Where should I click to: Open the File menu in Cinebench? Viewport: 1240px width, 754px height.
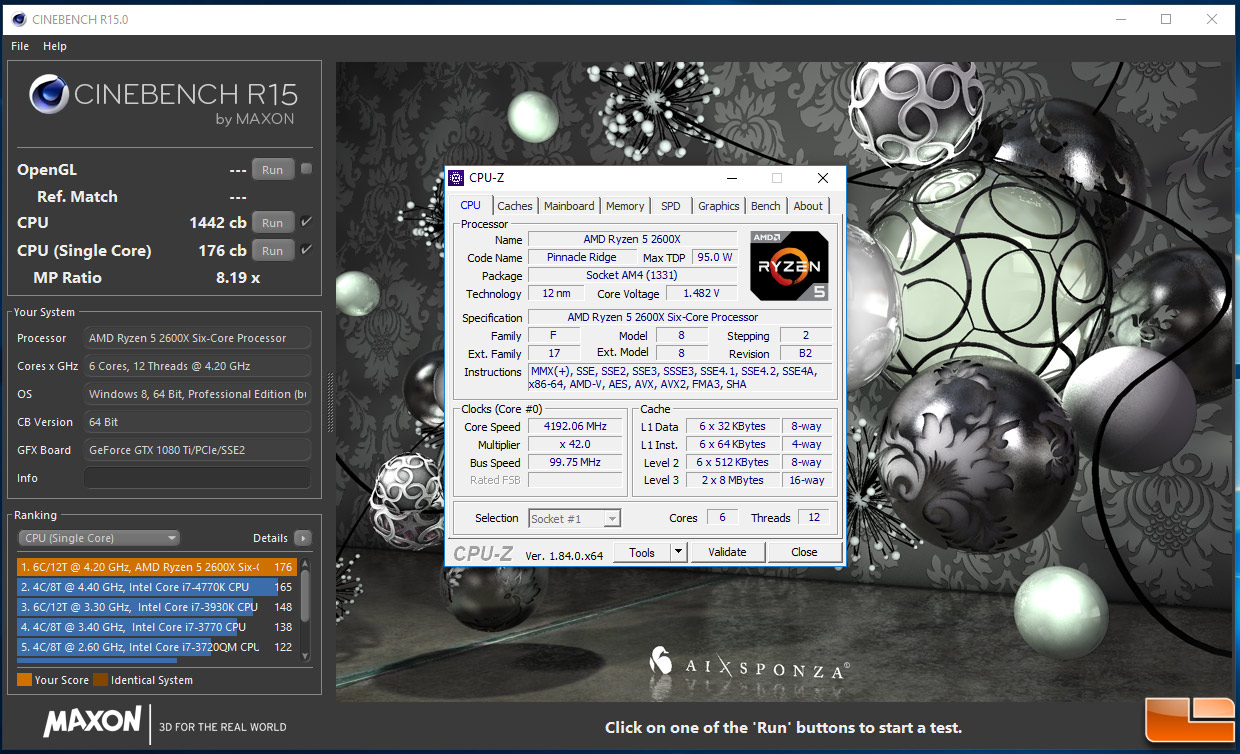20,46
